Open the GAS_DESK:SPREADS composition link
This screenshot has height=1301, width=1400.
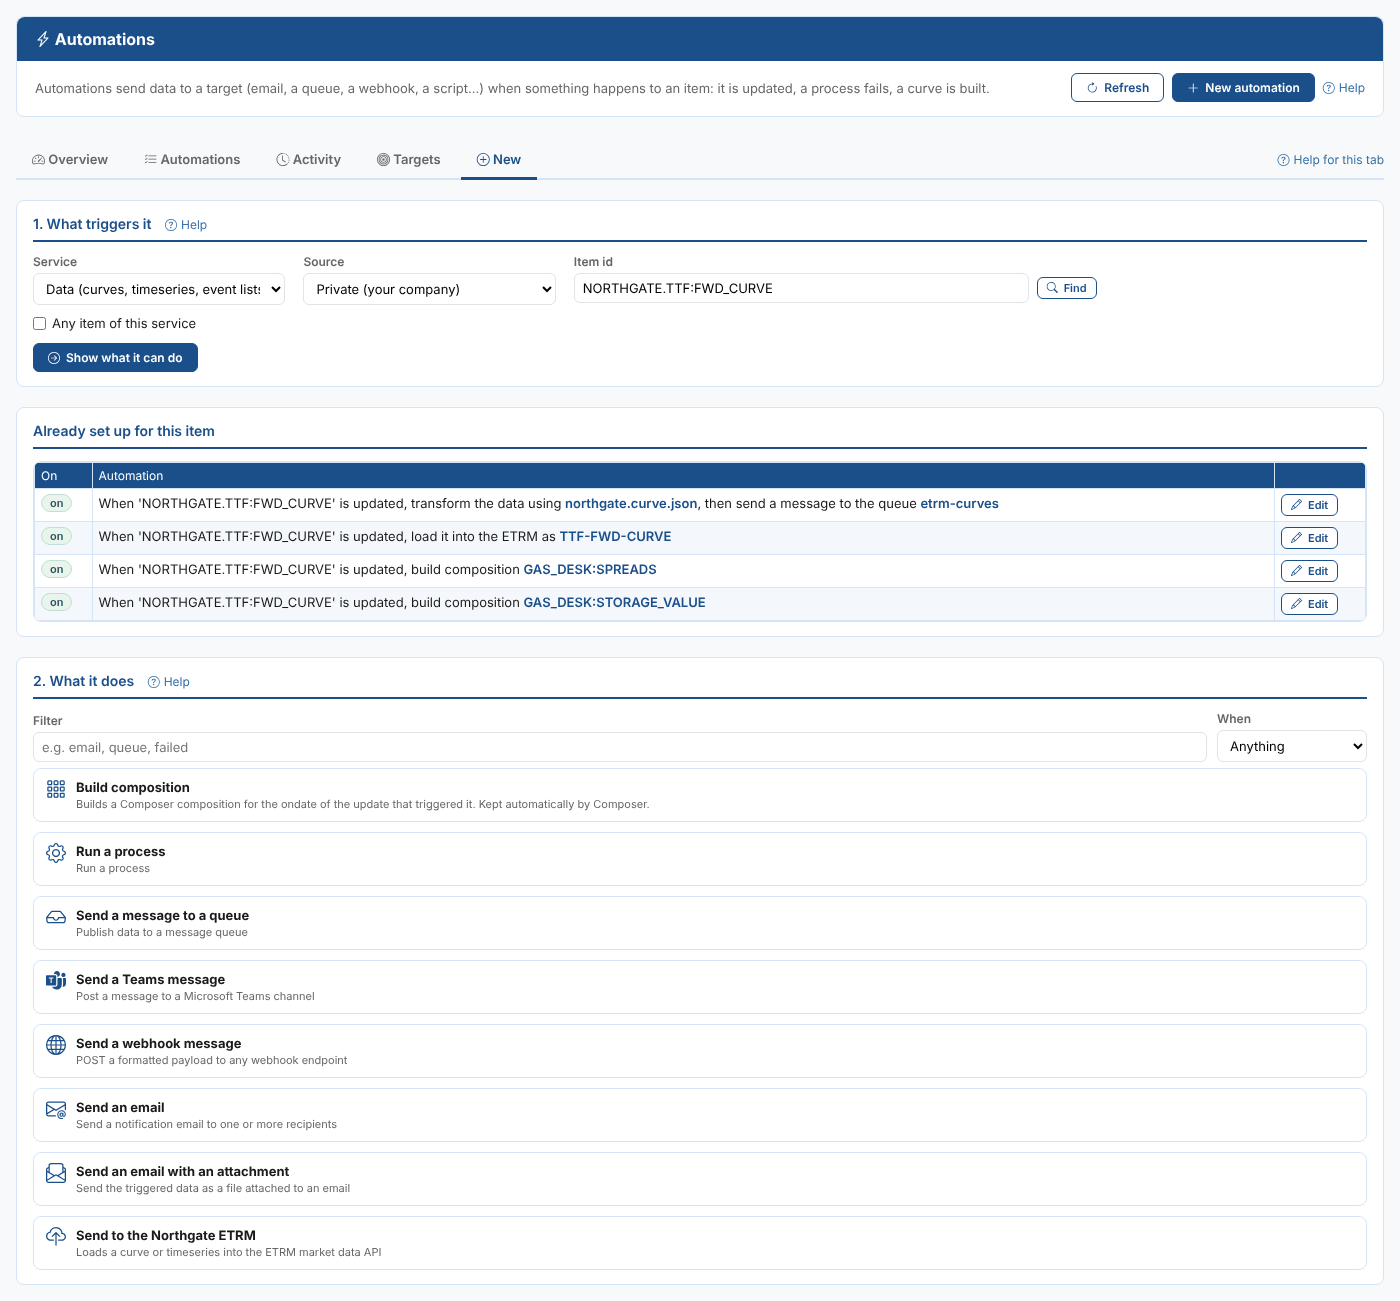click(590, 570)
